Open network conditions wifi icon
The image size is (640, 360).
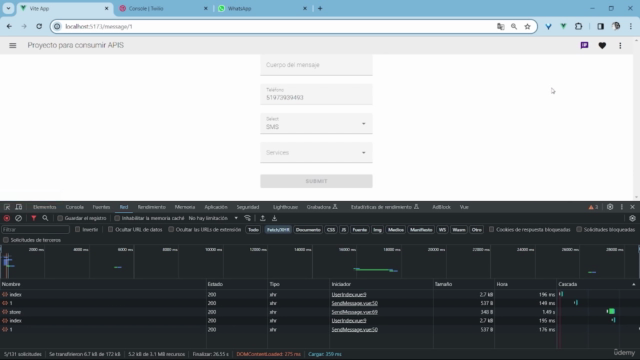click(x=247, y=218)
